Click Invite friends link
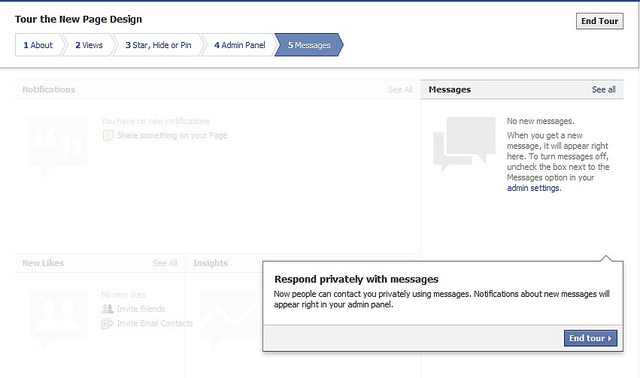Viewport: 640px width, 378px height. [141, 309]
